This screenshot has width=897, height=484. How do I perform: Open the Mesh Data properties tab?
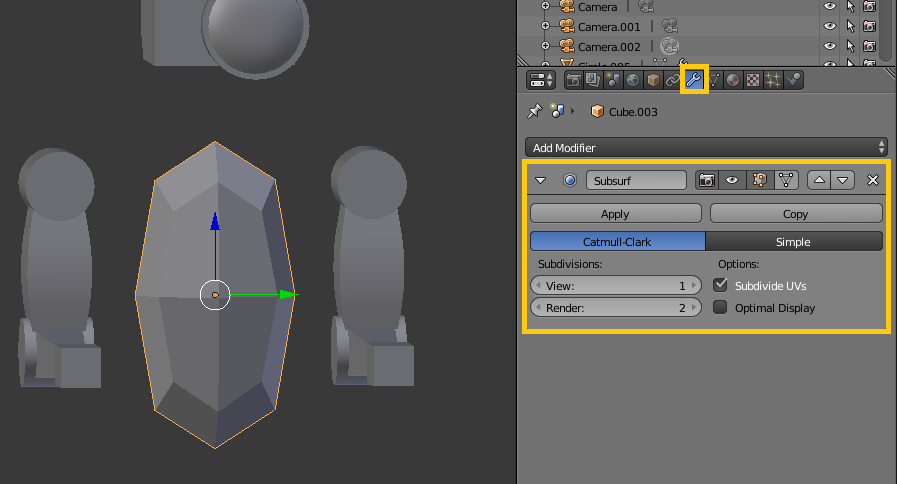tap(714, 80)
